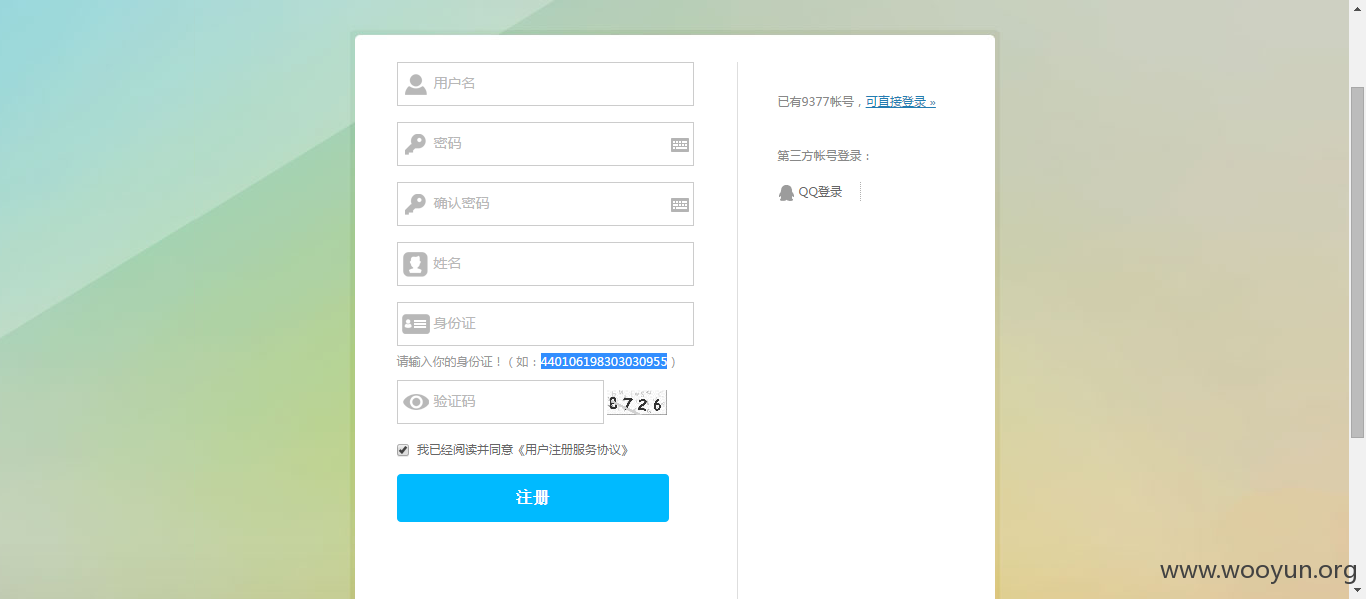This screenshot has width=1366, height=599.
Task: Focus the 身份证 input field
Action: point(545,324)
